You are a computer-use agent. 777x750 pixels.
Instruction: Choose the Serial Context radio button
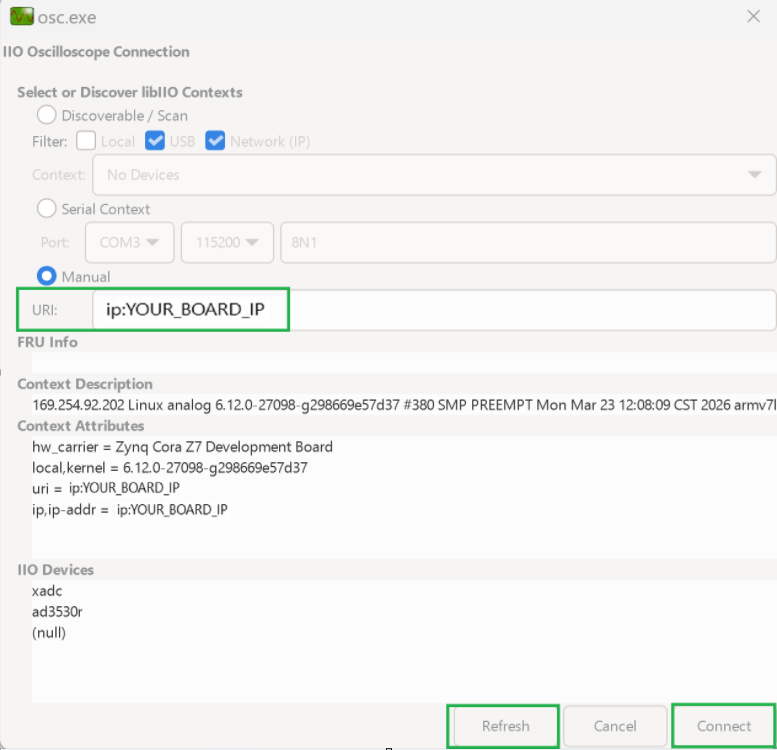[47, 209]
